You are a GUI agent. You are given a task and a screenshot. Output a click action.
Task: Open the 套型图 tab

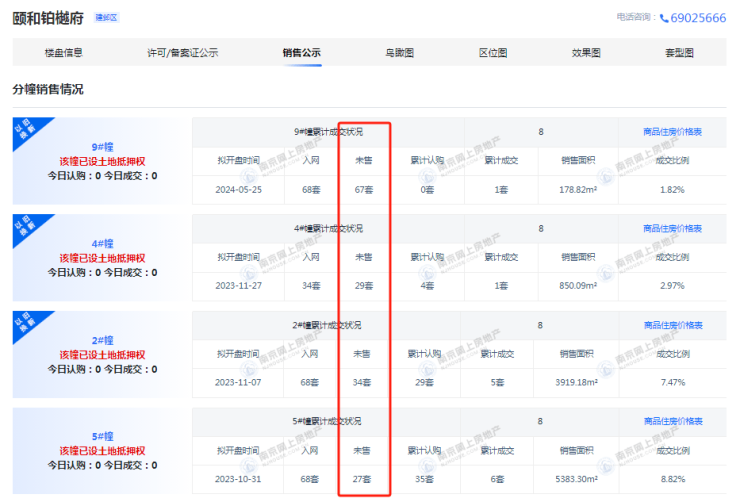coord(679,53)
